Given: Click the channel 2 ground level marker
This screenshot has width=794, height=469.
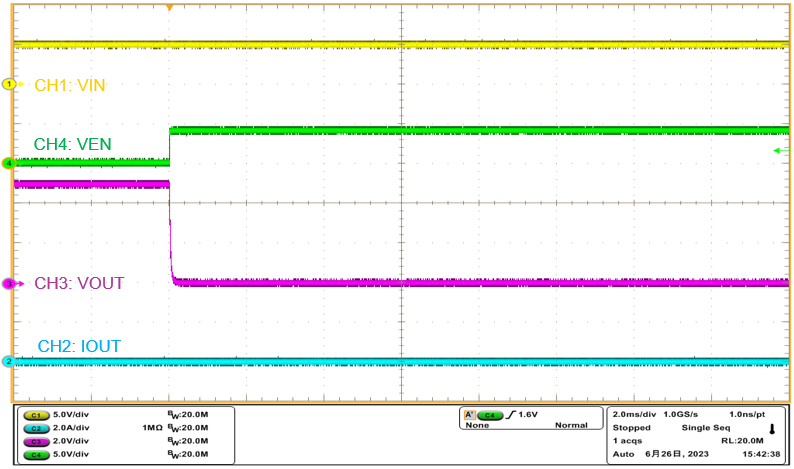Looking at the screenshot, I should [x=9, y=362].
